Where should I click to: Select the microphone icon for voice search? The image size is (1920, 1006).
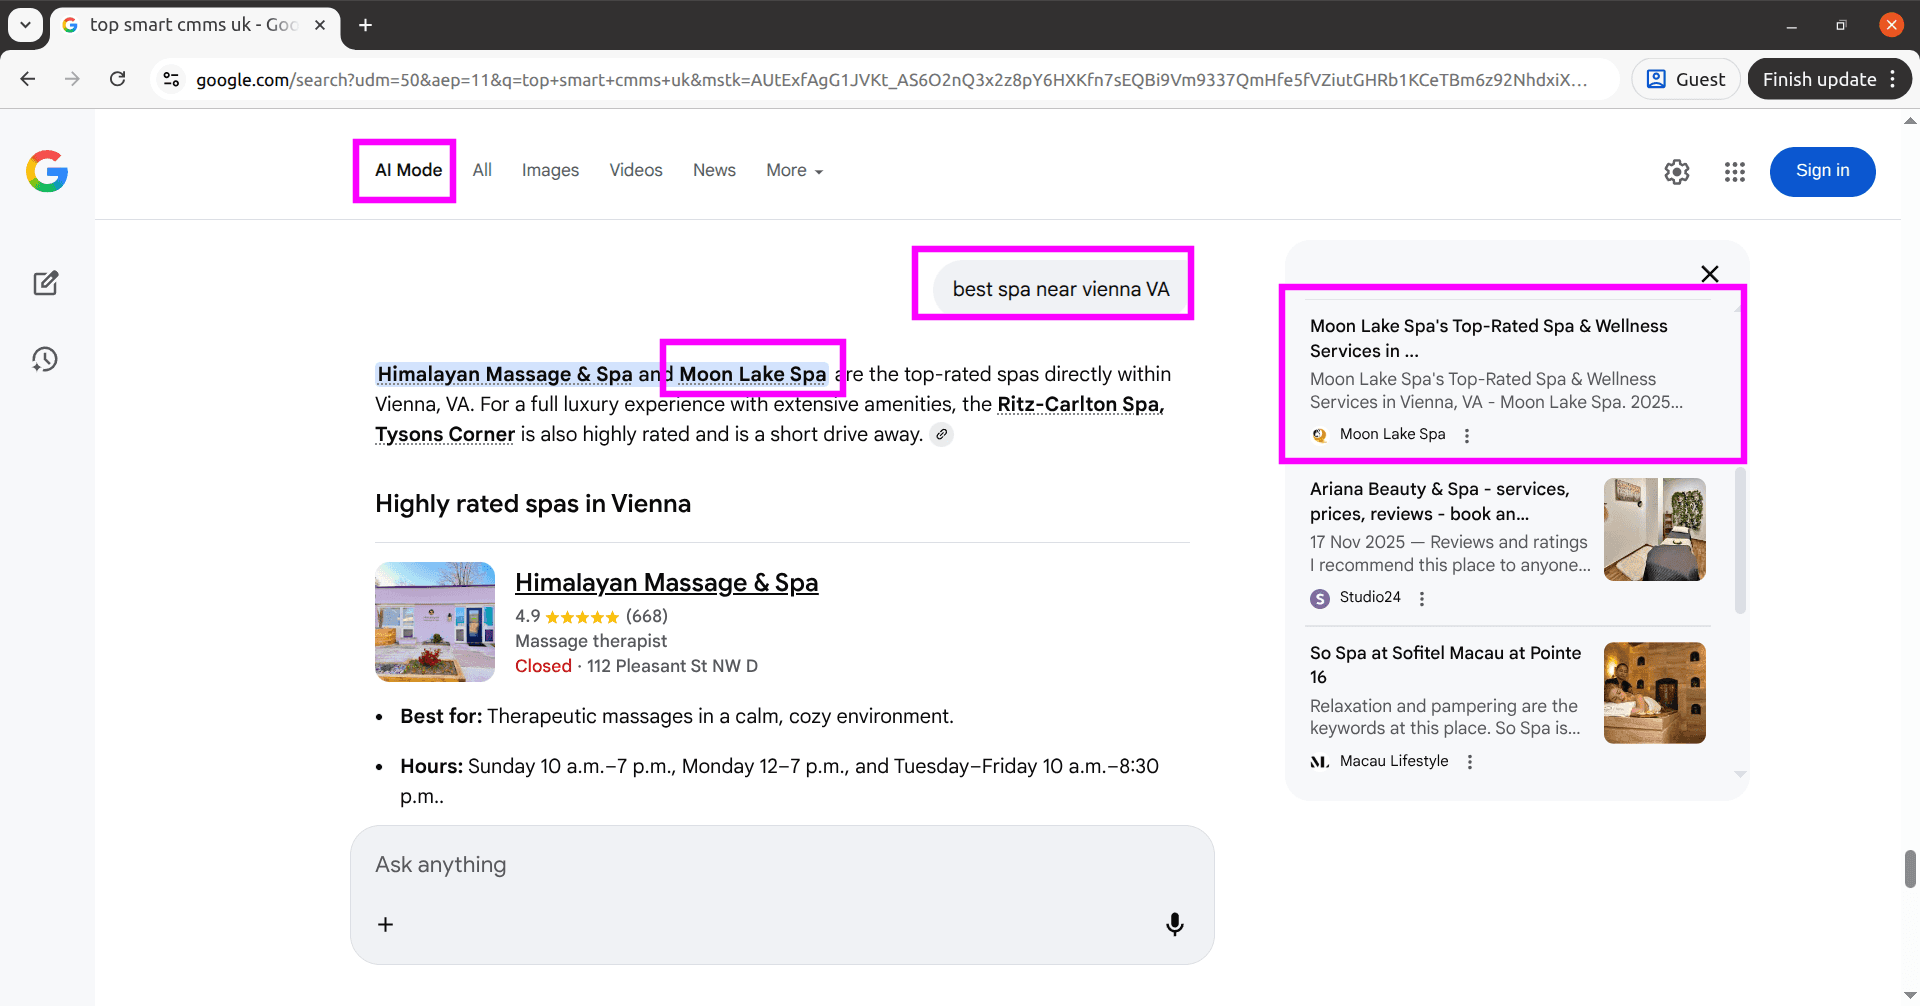[x=1175, y=924]
